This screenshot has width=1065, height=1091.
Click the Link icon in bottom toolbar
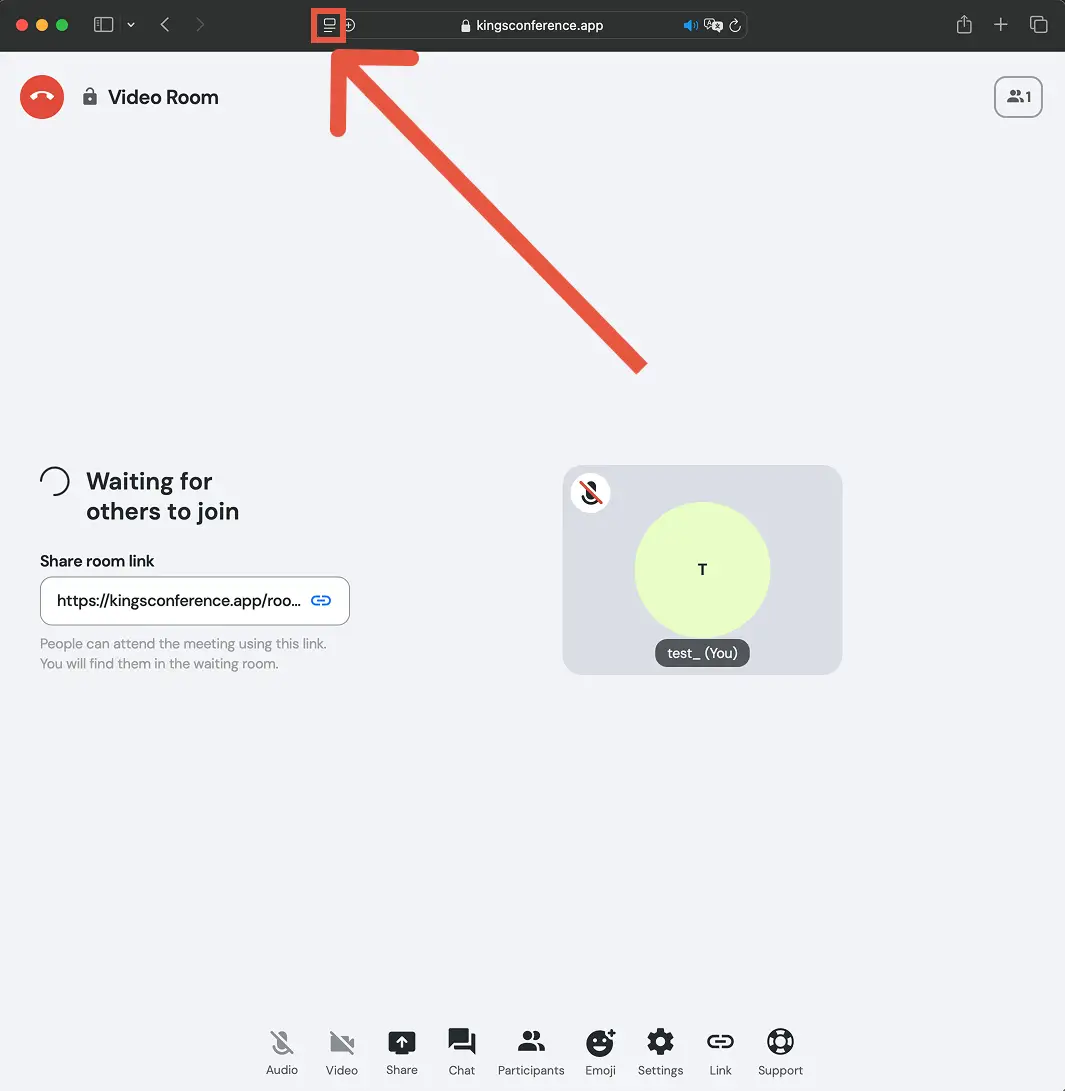click(720, 1052)
